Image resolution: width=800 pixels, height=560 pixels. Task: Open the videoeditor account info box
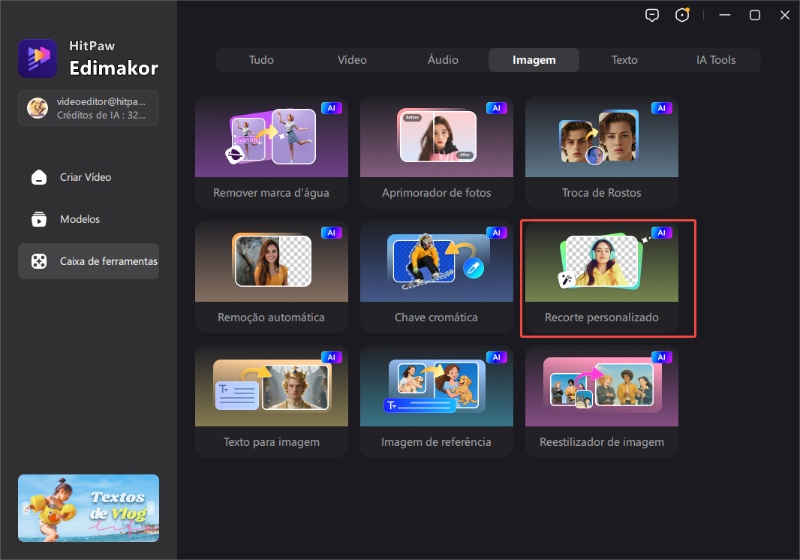point(88,109)
